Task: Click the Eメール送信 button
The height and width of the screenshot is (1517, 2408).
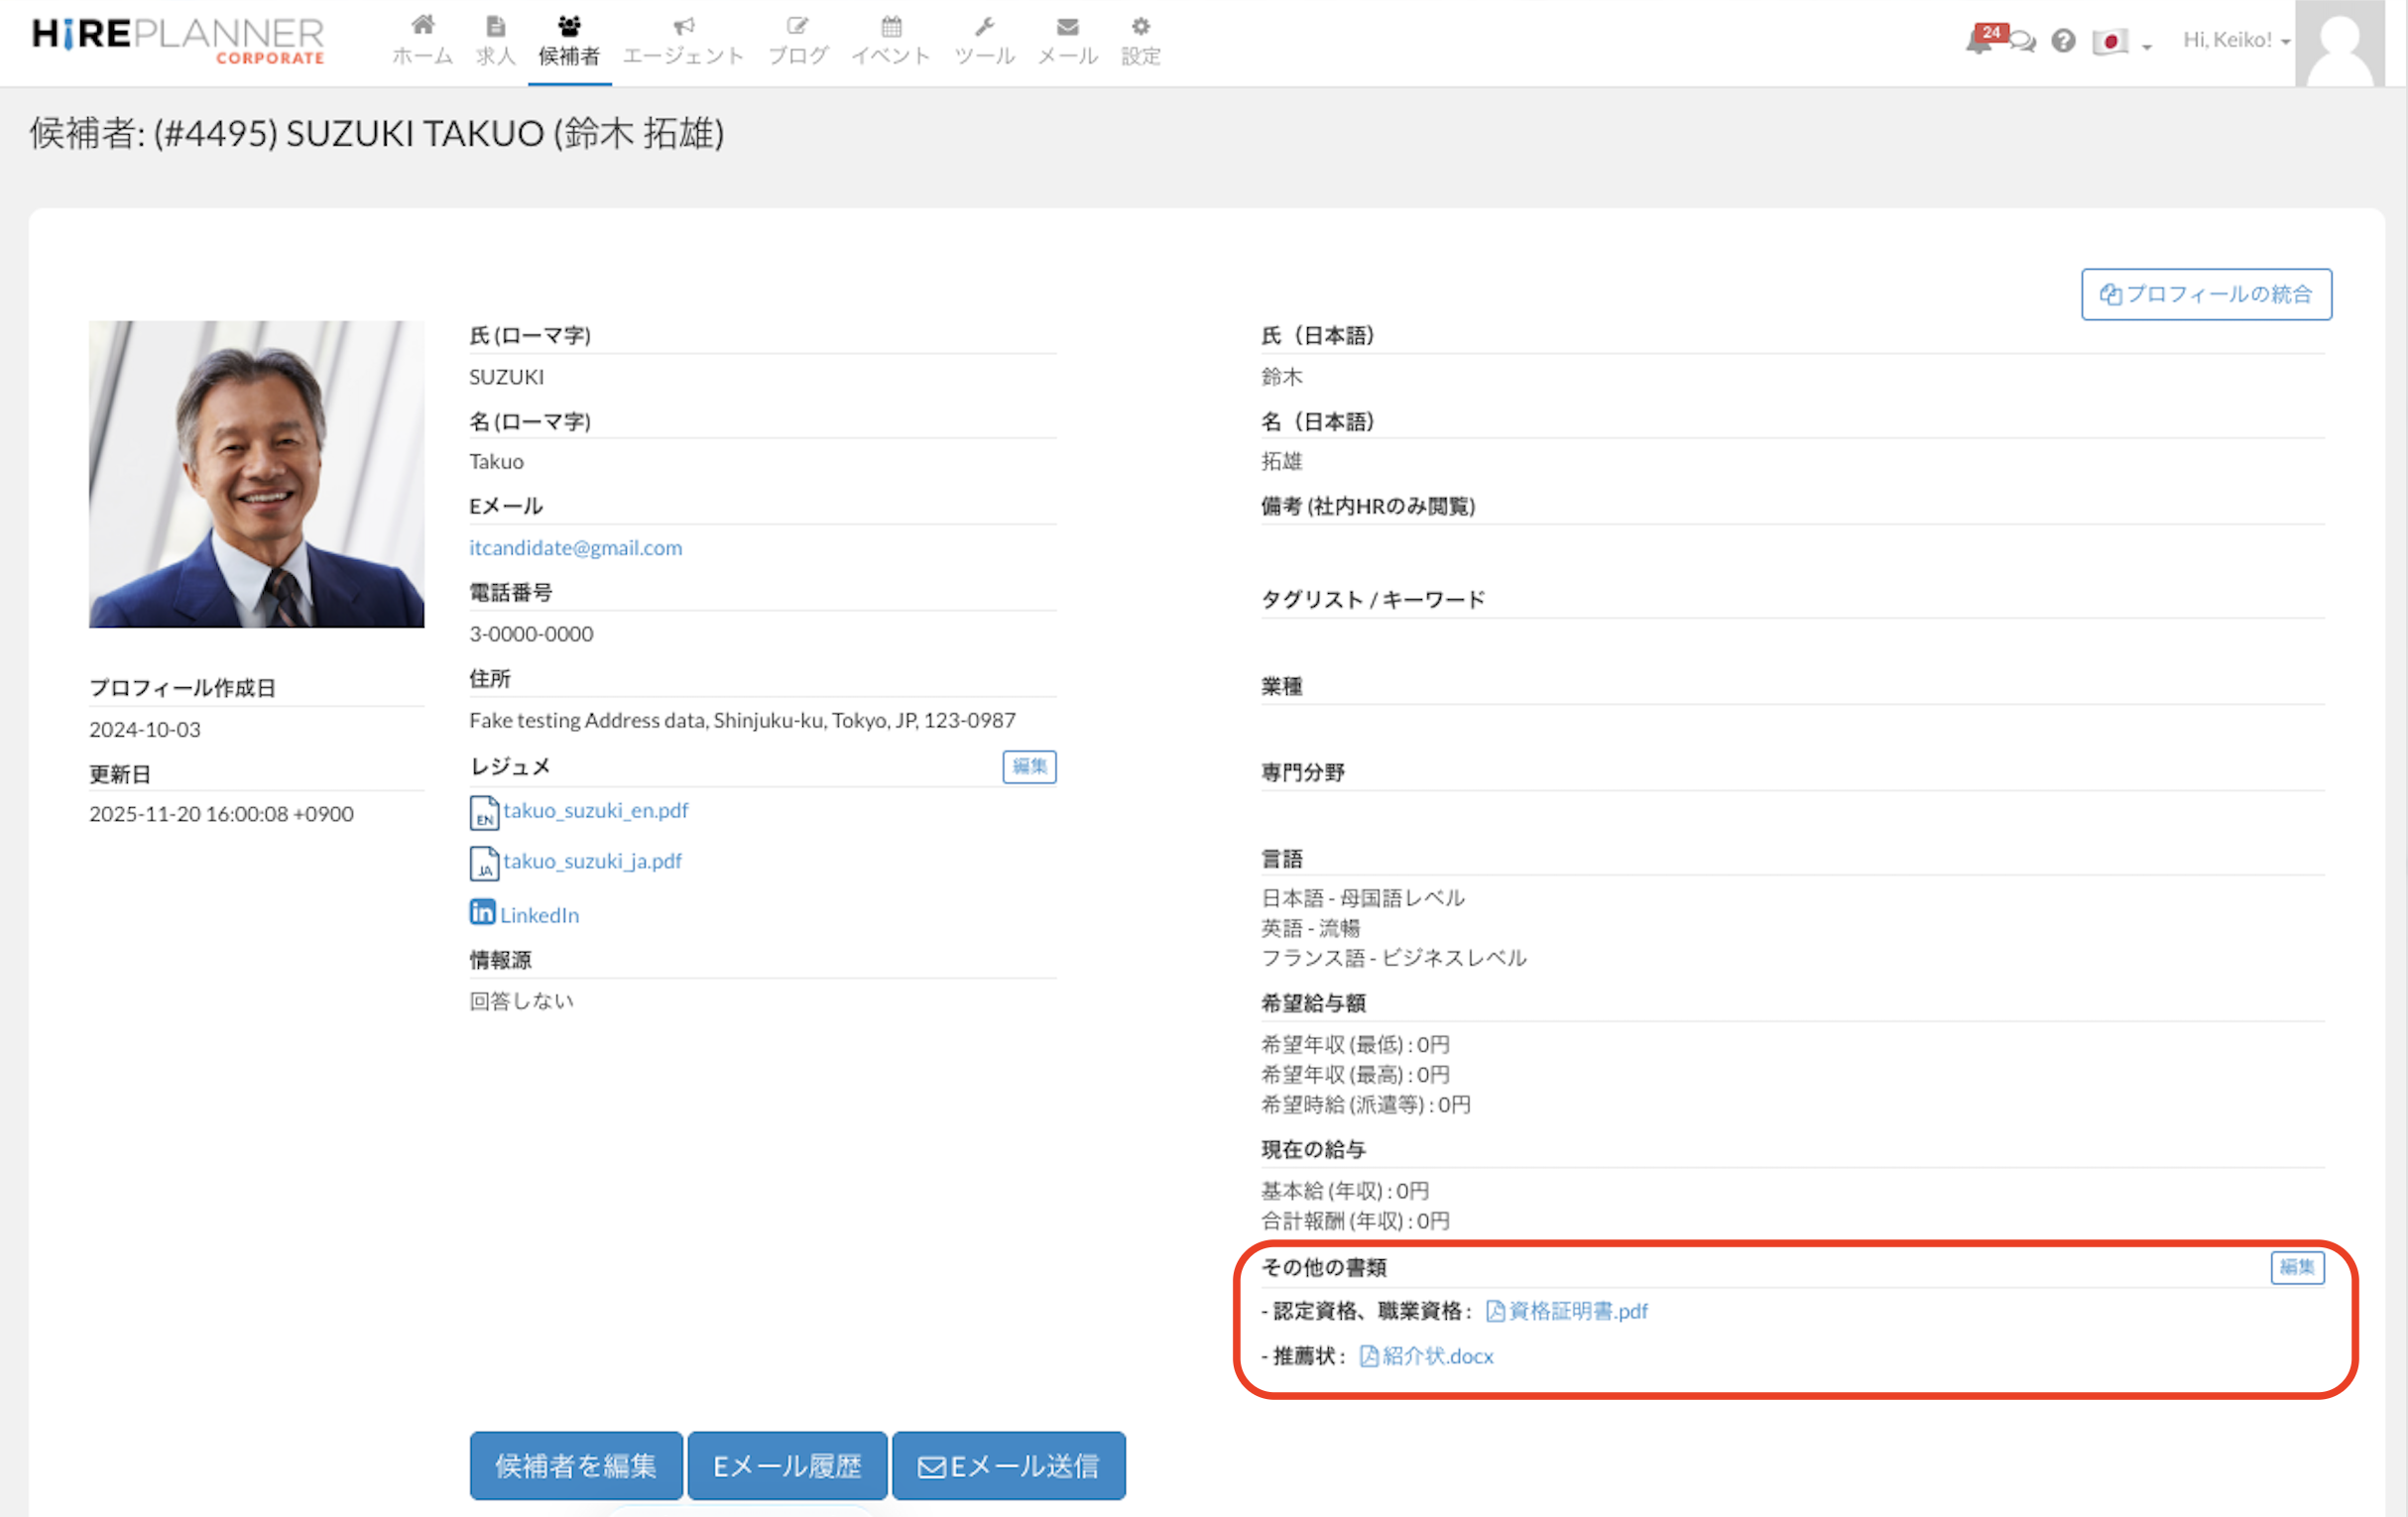Action: (1008, 1465)
